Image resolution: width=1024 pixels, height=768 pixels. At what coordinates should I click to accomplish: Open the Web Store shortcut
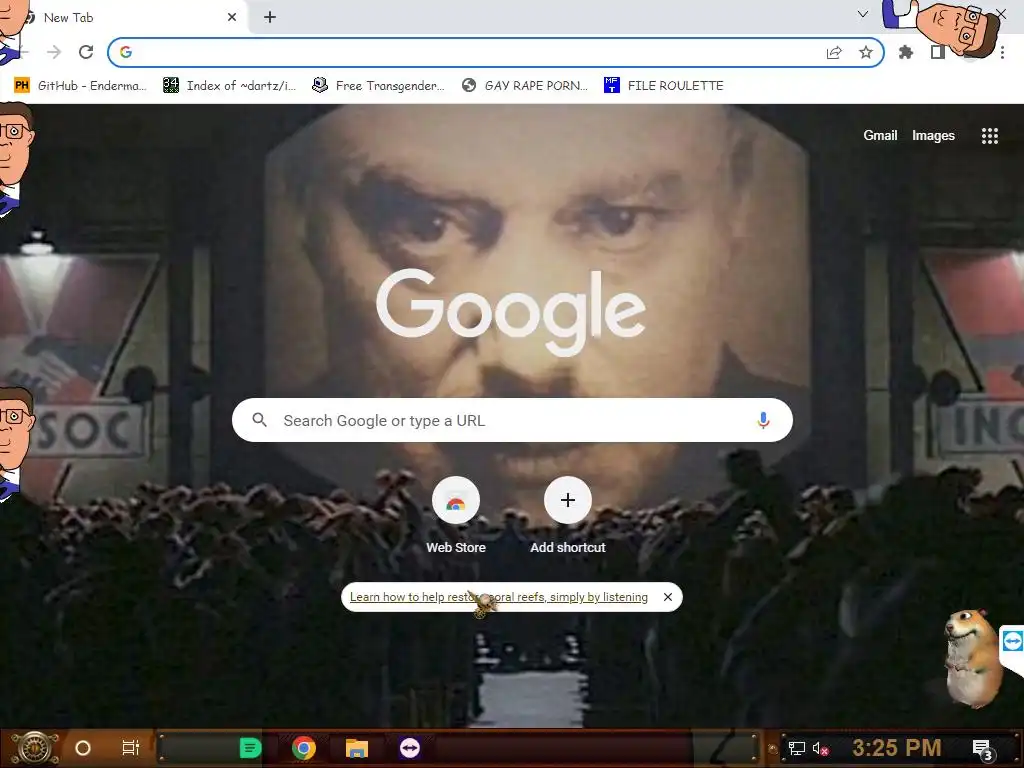coord(456,516)
